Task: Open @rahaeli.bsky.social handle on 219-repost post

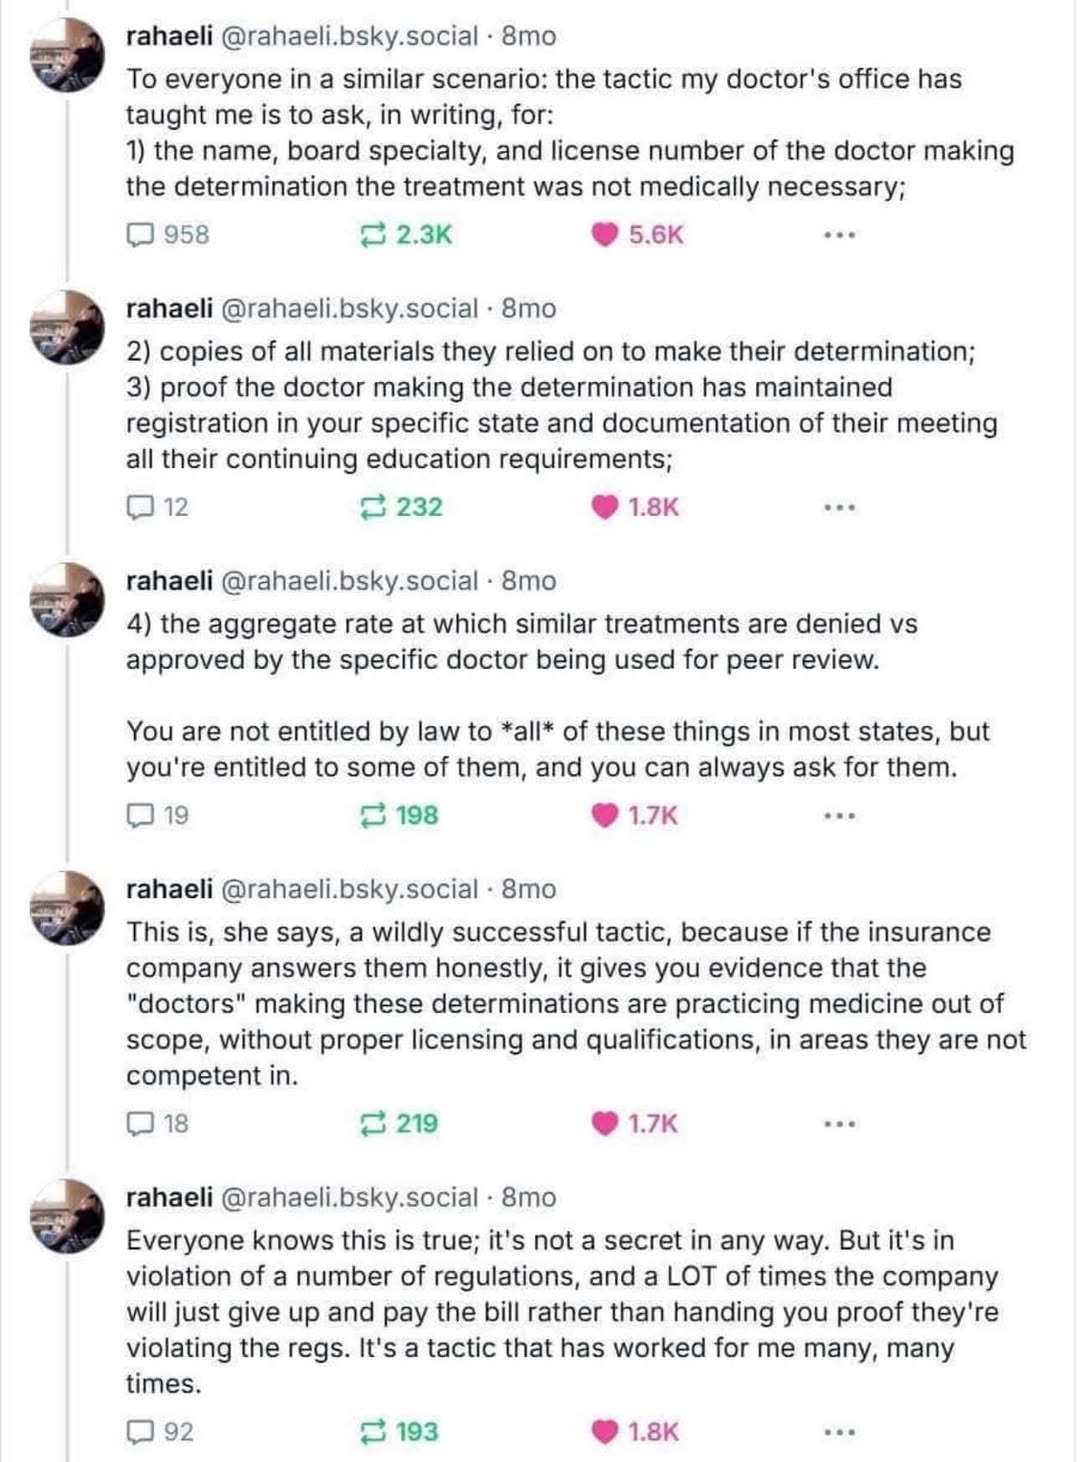Action: point(348,889)
